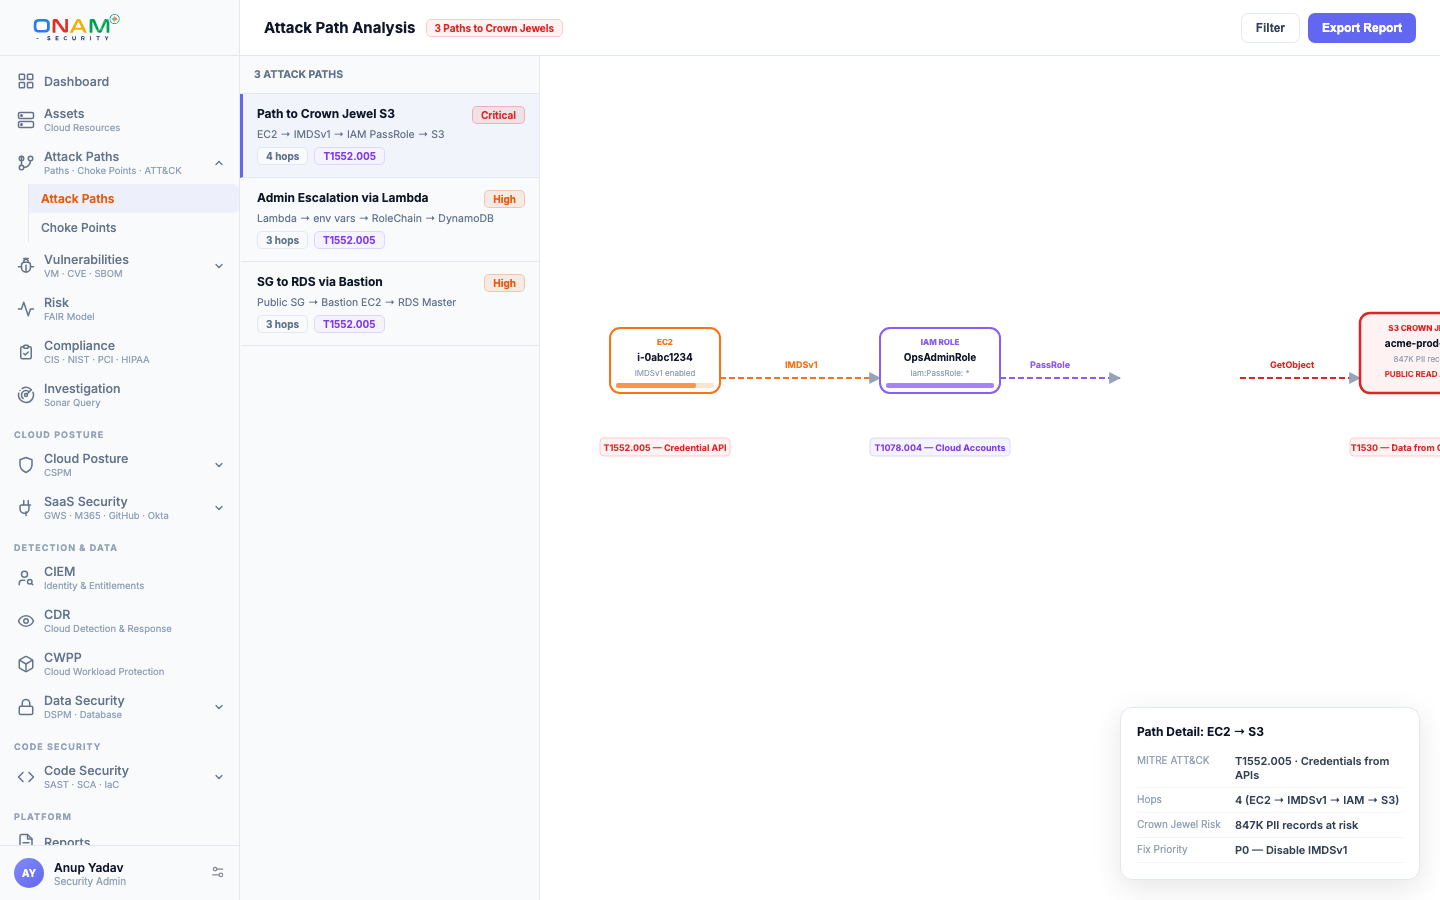
Task: Click the CDR eye icon
Action: [x=26, y=621]
